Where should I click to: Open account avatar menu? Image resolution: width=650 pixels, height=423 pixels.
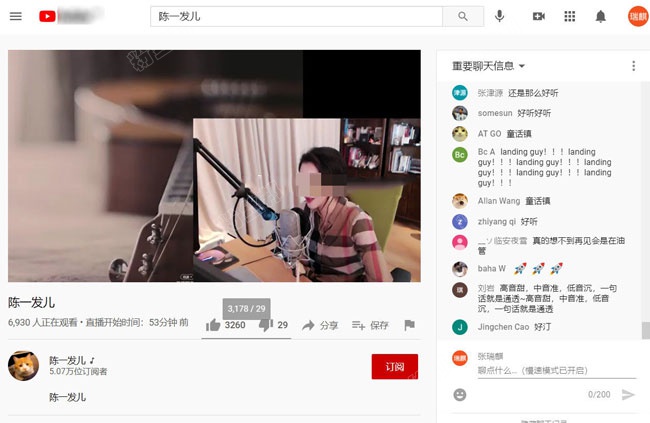click(x=638, y=17)
